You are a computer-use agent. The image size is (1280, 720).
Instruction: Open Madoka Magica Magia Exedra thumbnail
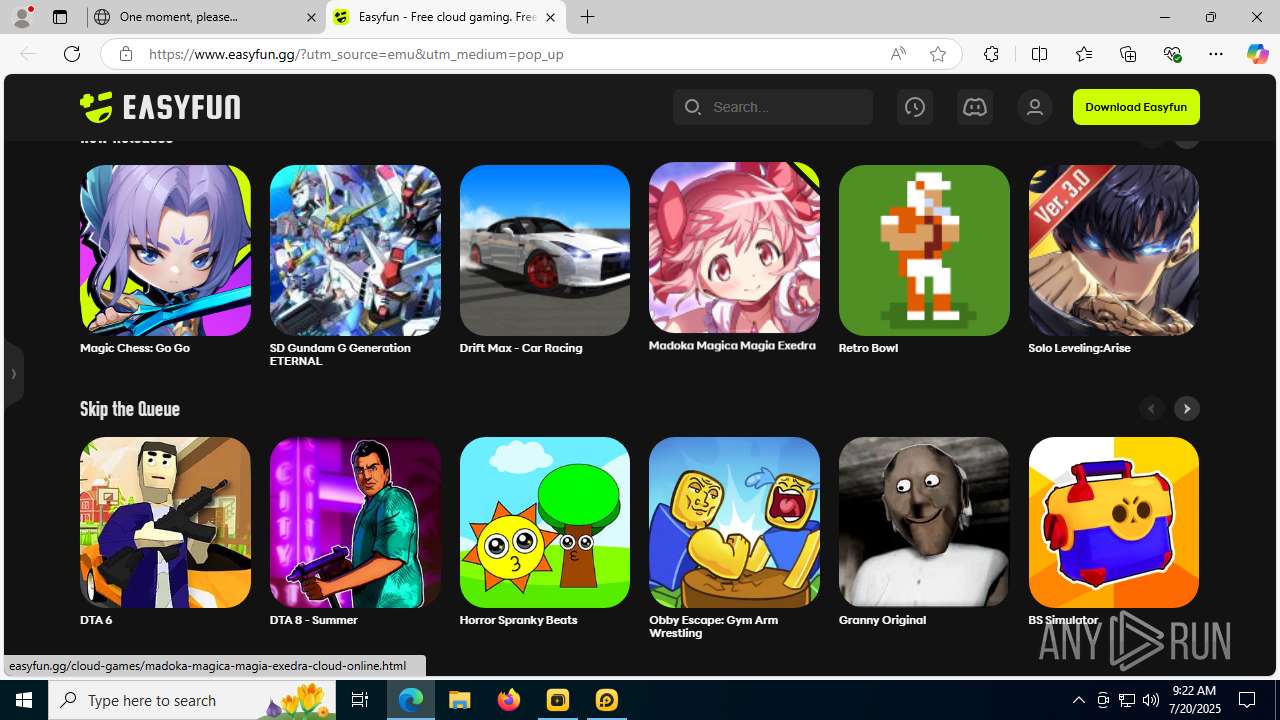(734, 247)
